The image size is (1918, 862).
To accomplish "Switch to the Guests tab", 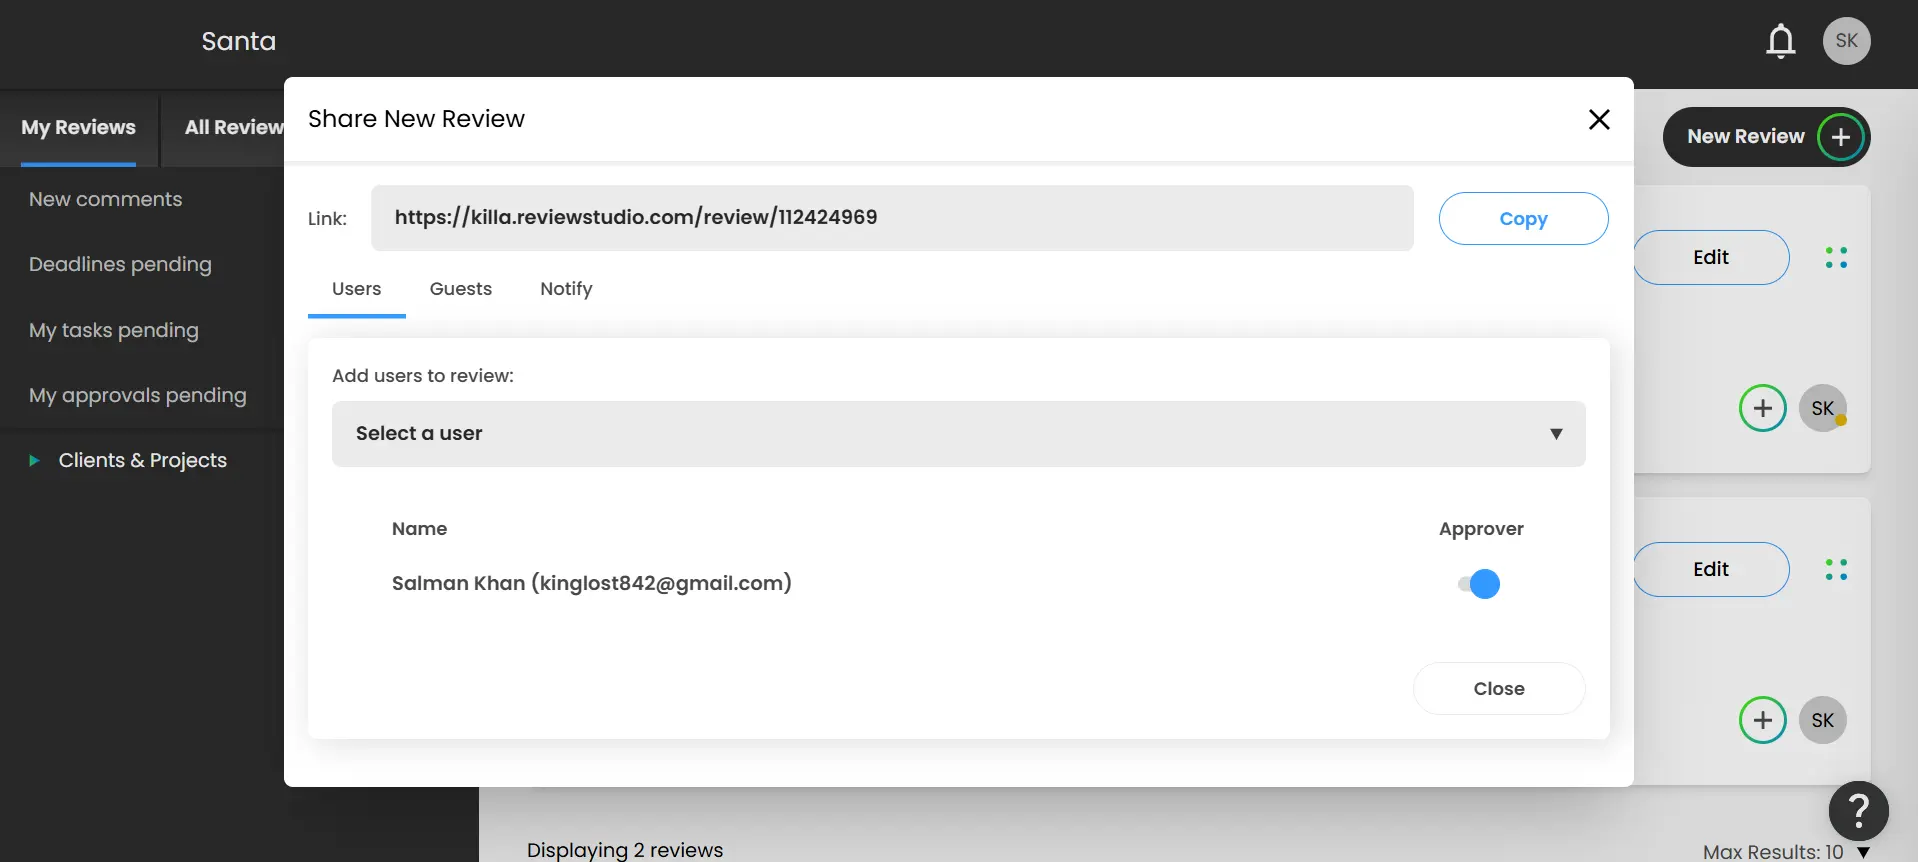I will pos(460,289).
